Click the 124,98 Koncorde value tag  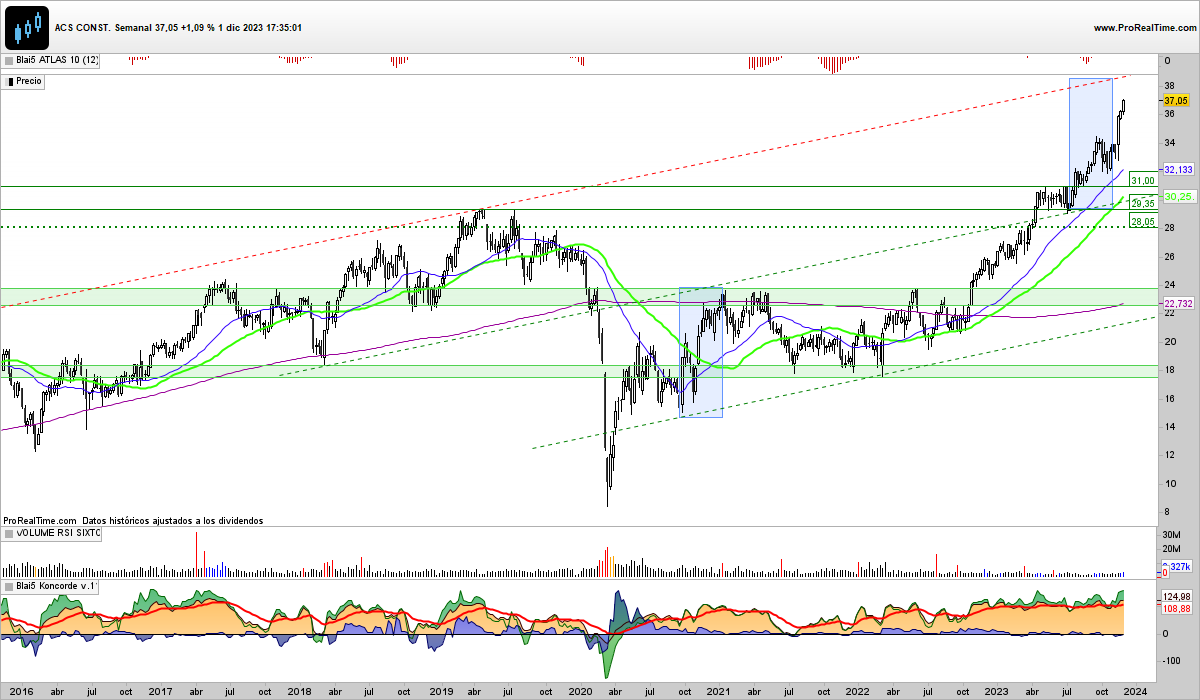click(x=1175, y=597)
